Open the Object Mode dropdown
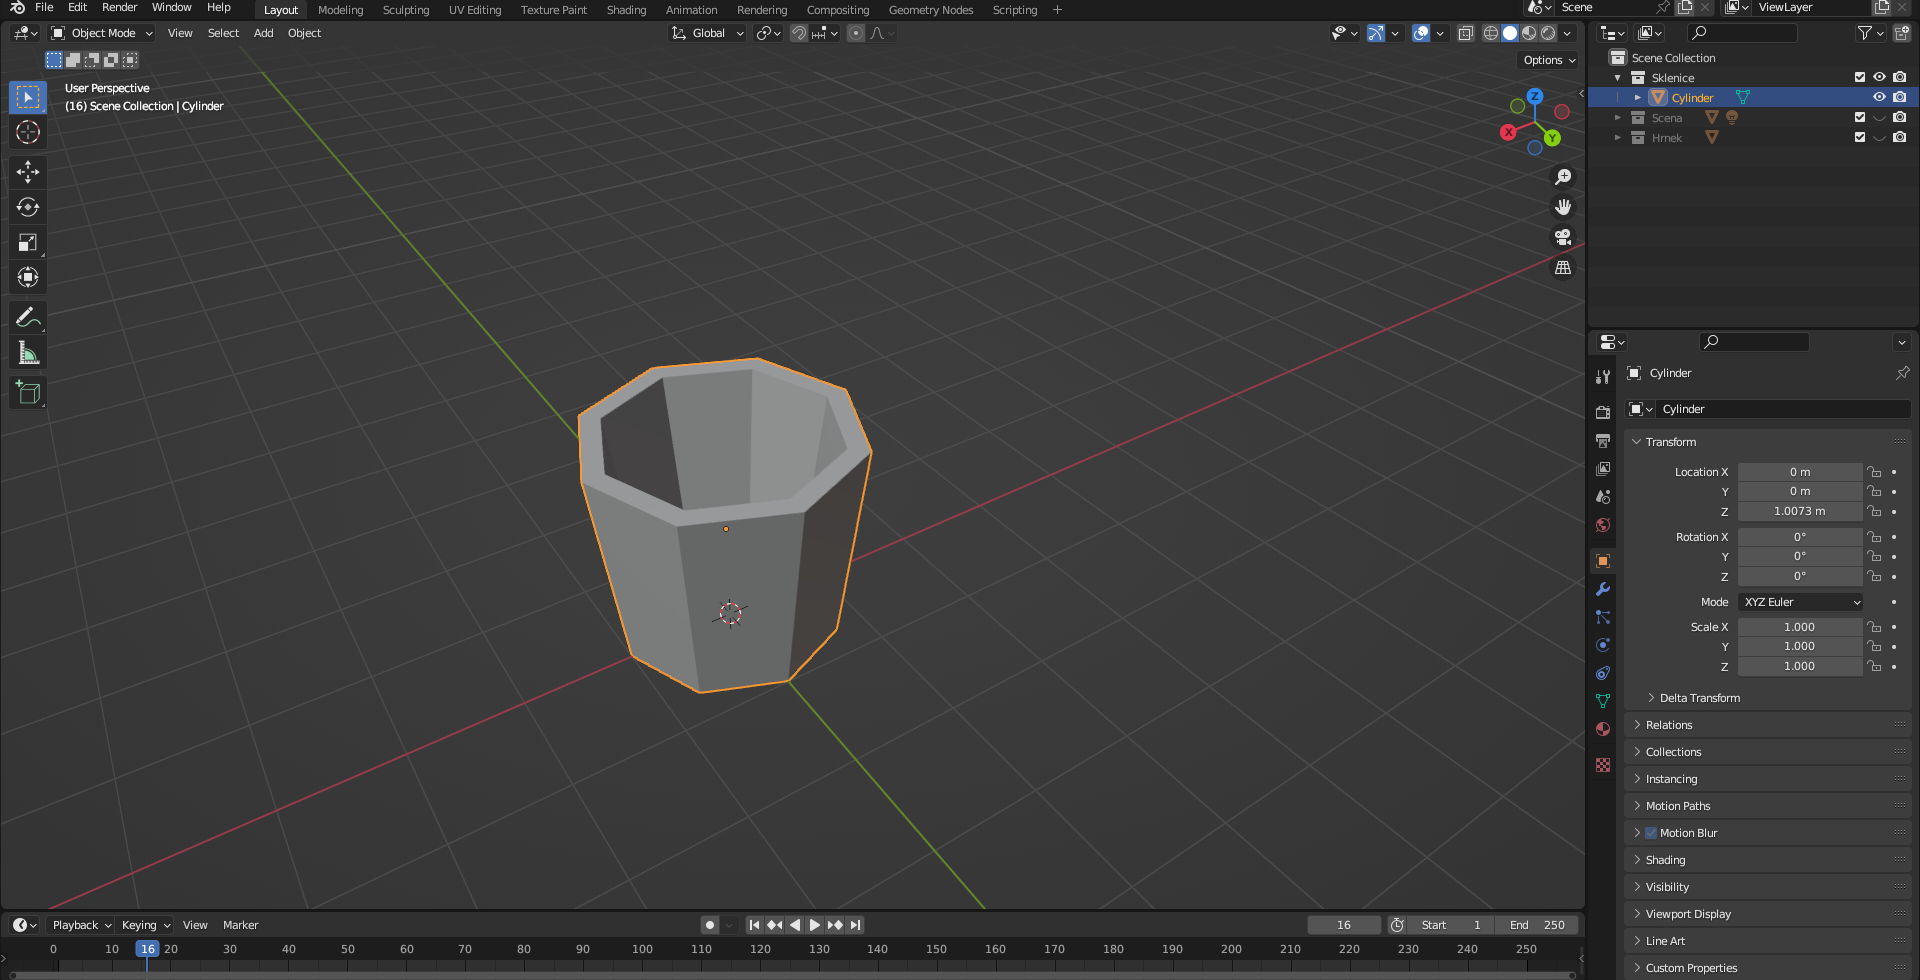The height and width of the screenshot is (980, 1920). click(102, 33)
